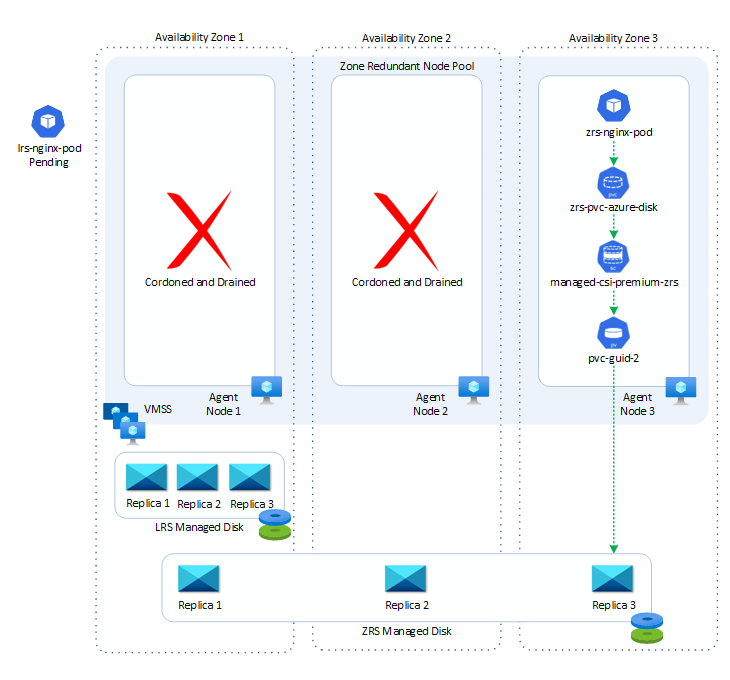The image size is (730, 680).
Task: Click the managed-csi-premium-zrs label text
Action: 614,282
